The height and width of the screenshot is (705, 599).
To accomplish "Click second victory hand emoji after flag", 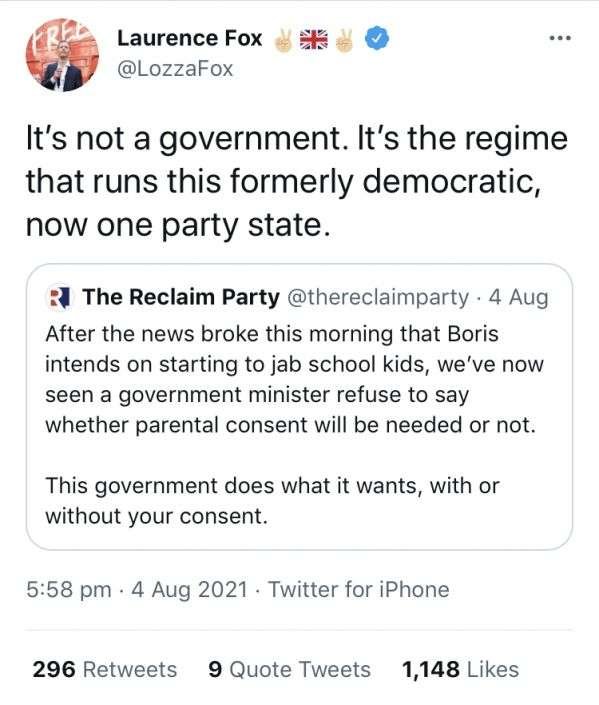I will point(345,40).
